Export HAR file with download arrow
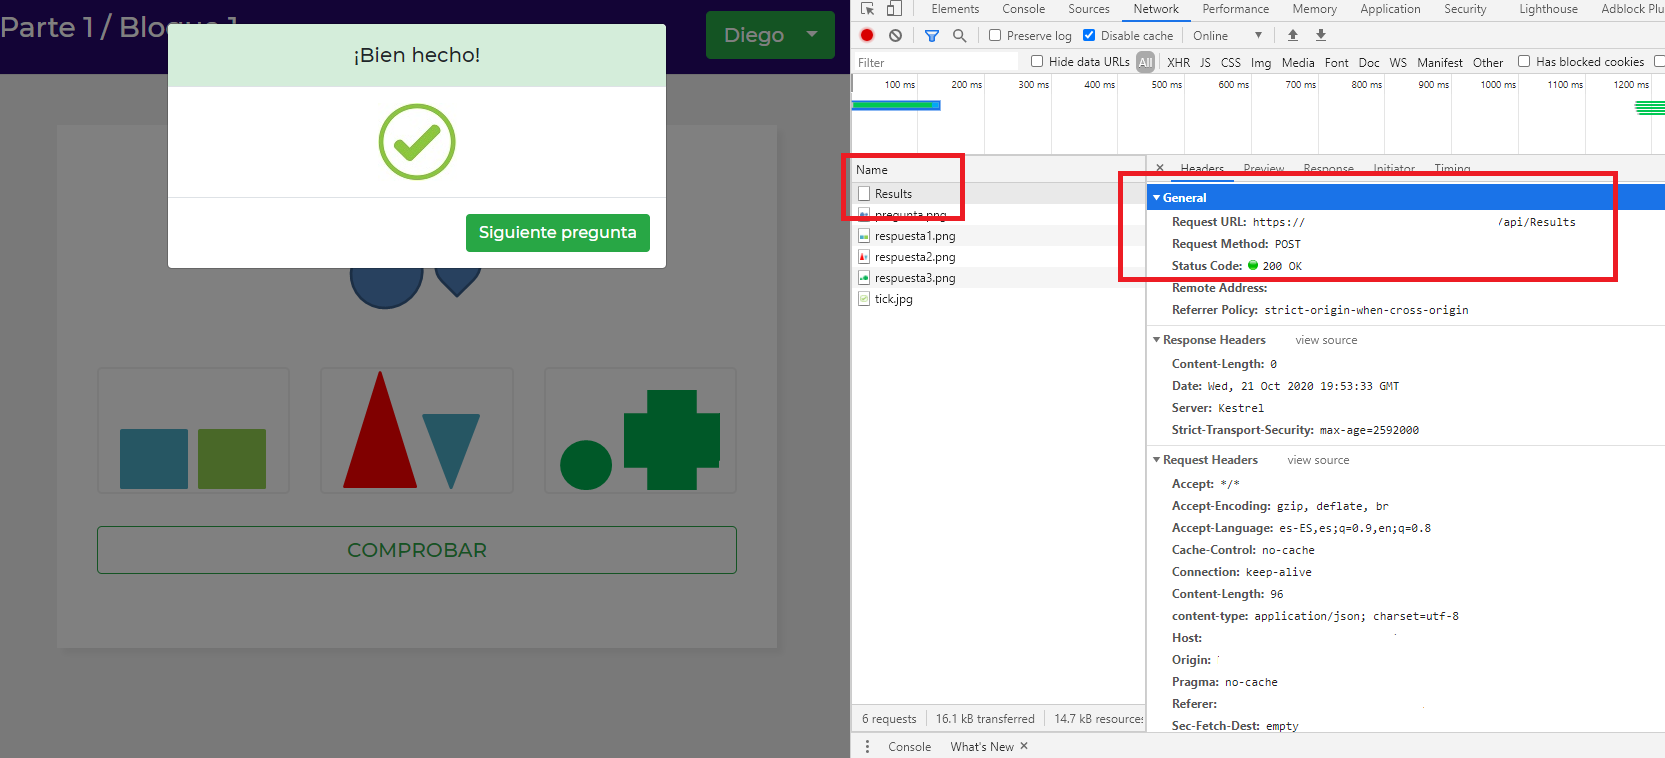1665x758 pixels. [1321, 35]
